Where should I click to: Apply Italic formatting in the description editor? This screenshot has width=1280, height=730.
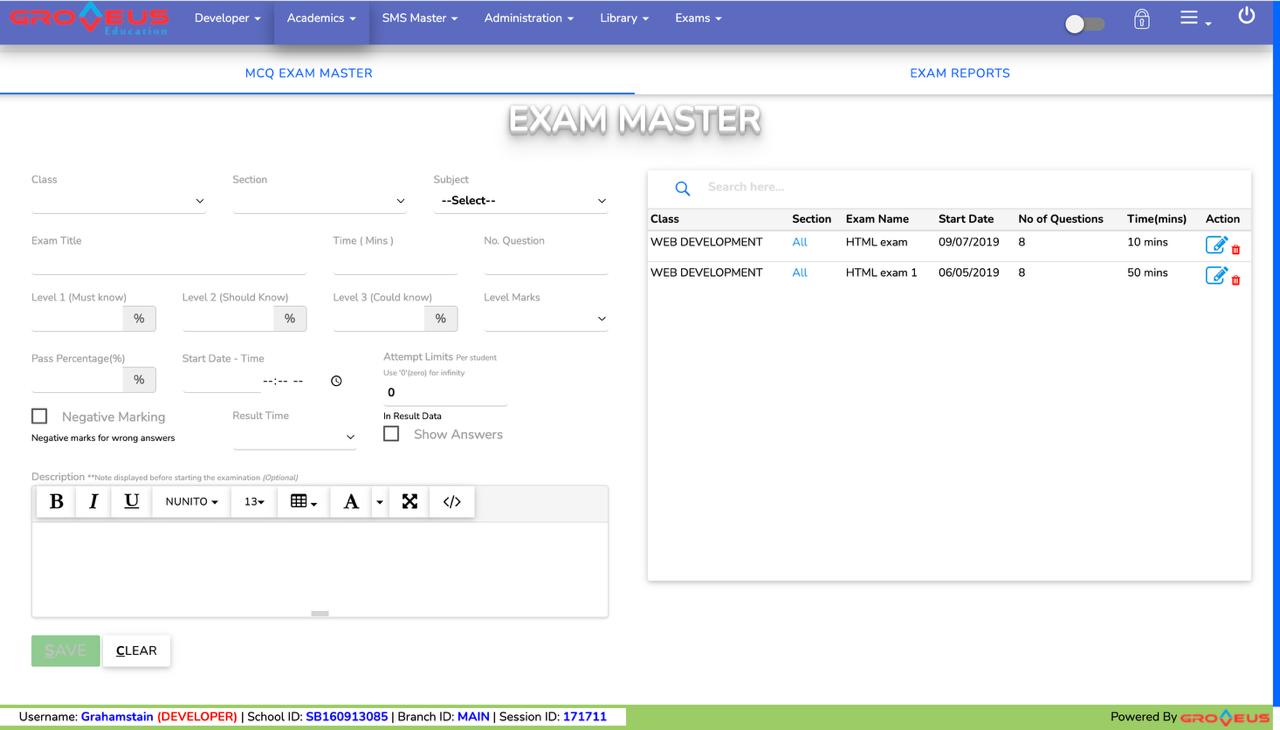point(93,501)
